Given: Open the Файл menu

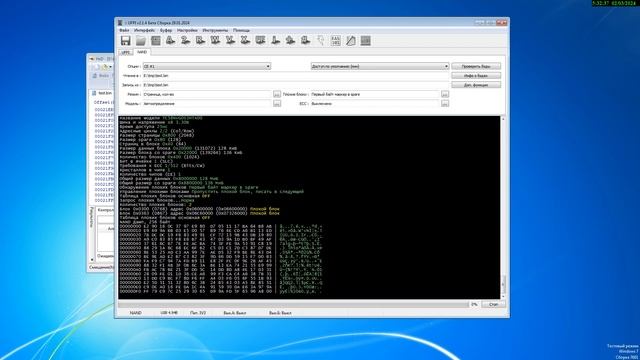Looking at the screenshot, I should coord(124,30).
